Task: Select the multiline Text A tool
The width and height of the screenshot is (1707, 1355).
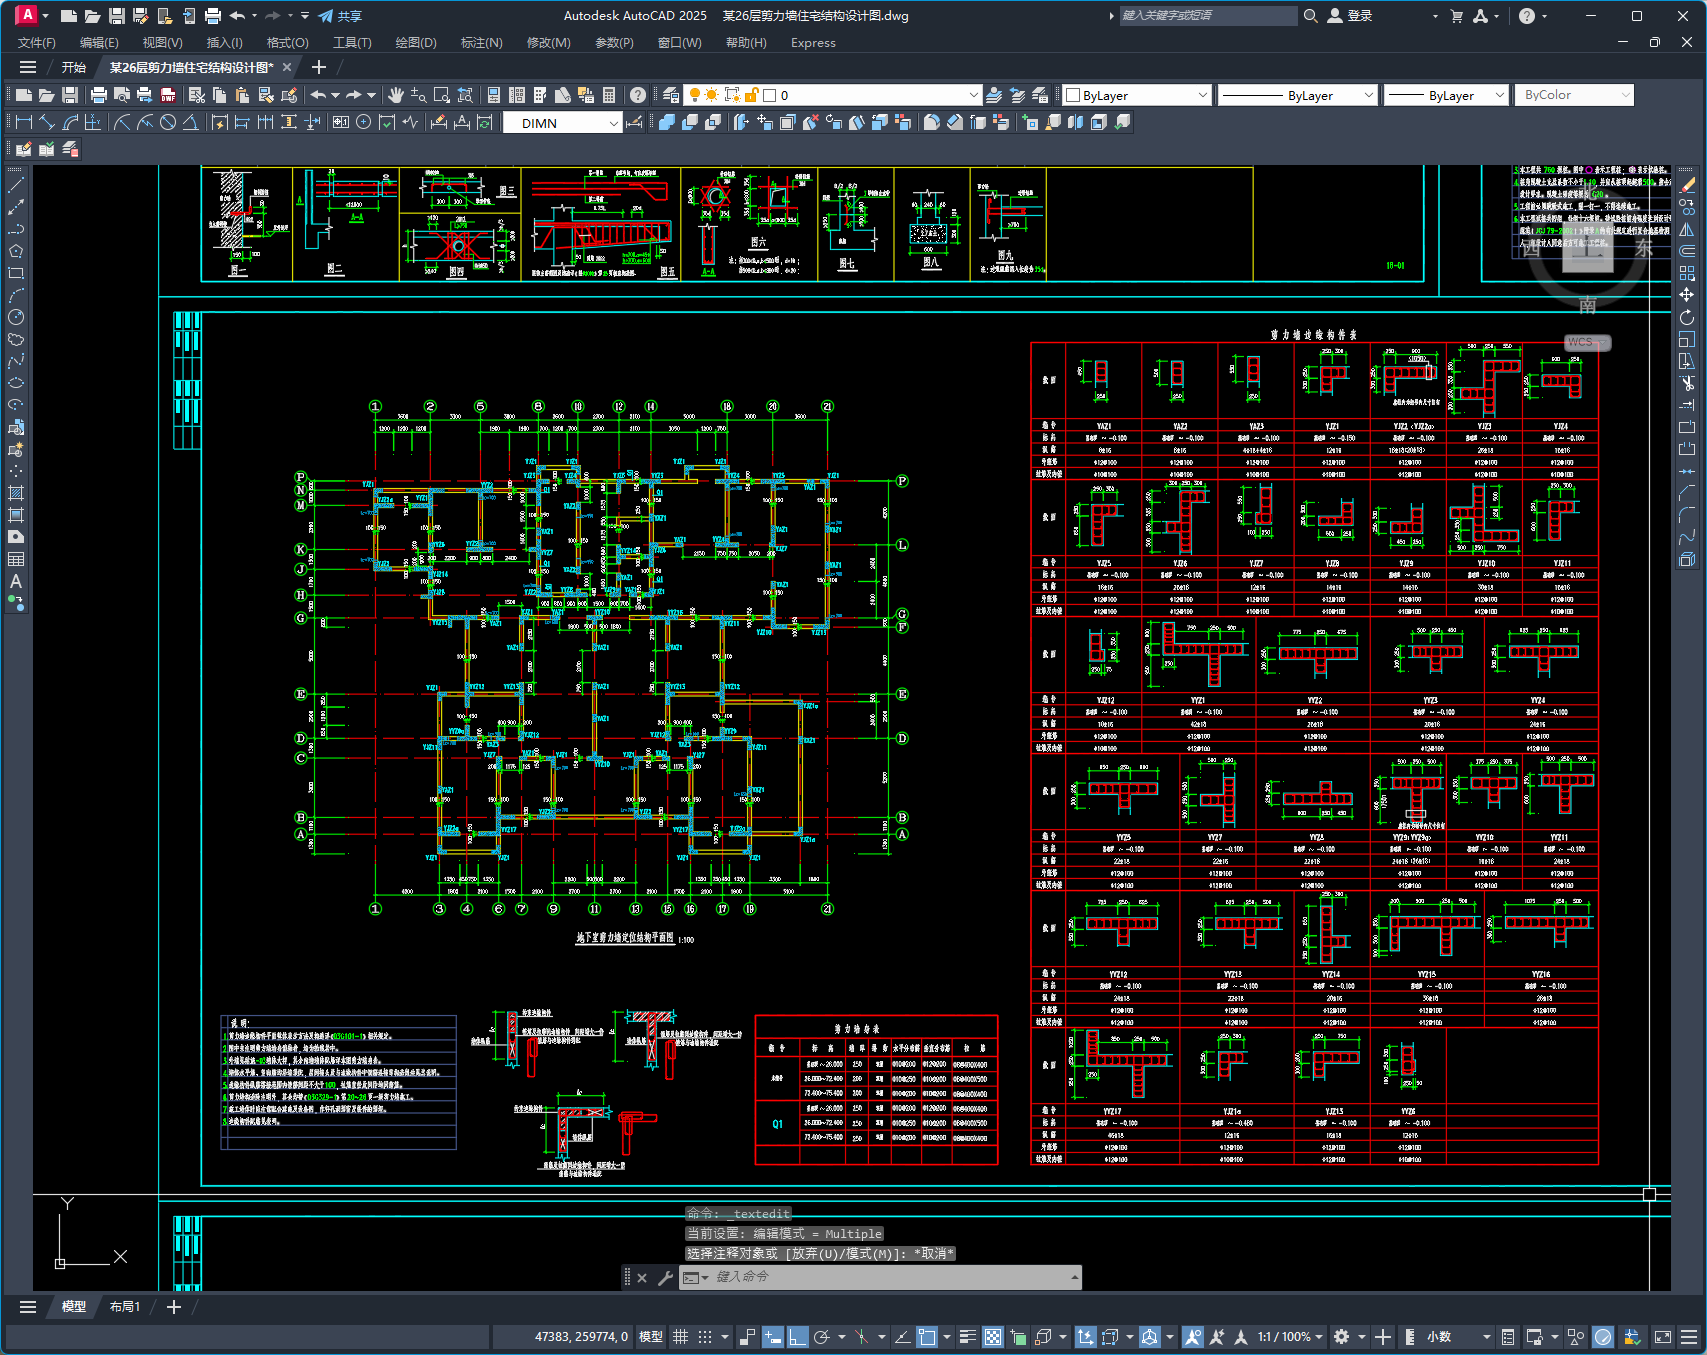Action: click(16, 581)
